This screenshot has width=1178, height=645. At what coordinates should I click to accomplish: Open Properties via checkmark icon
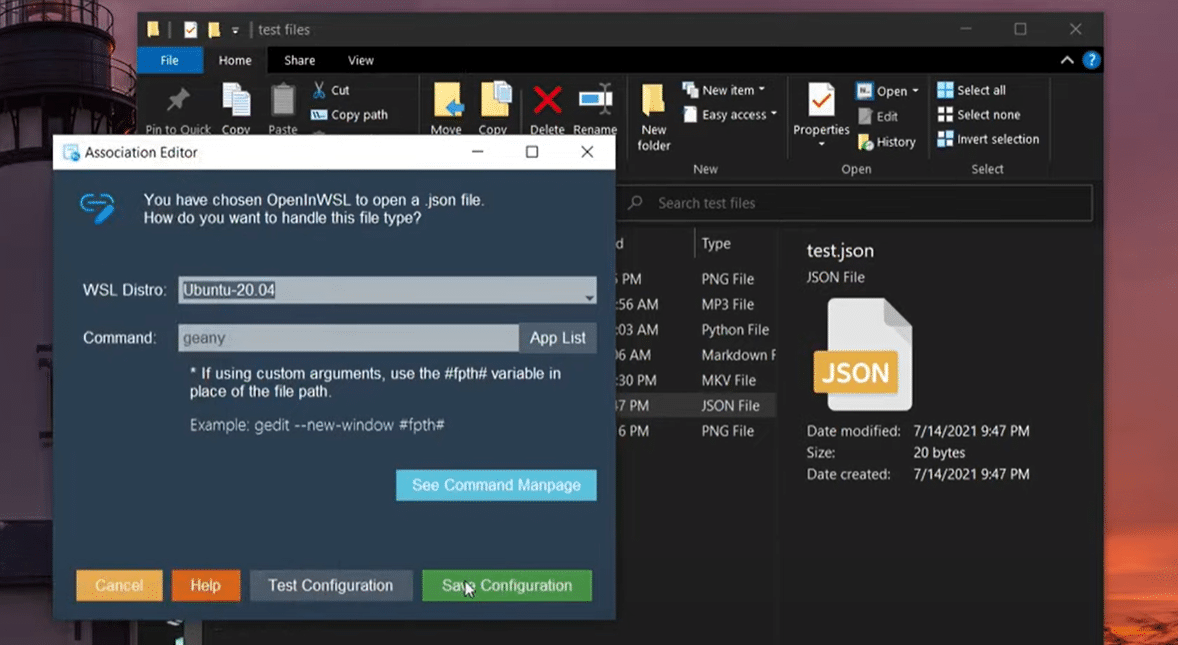click(821, 101)
